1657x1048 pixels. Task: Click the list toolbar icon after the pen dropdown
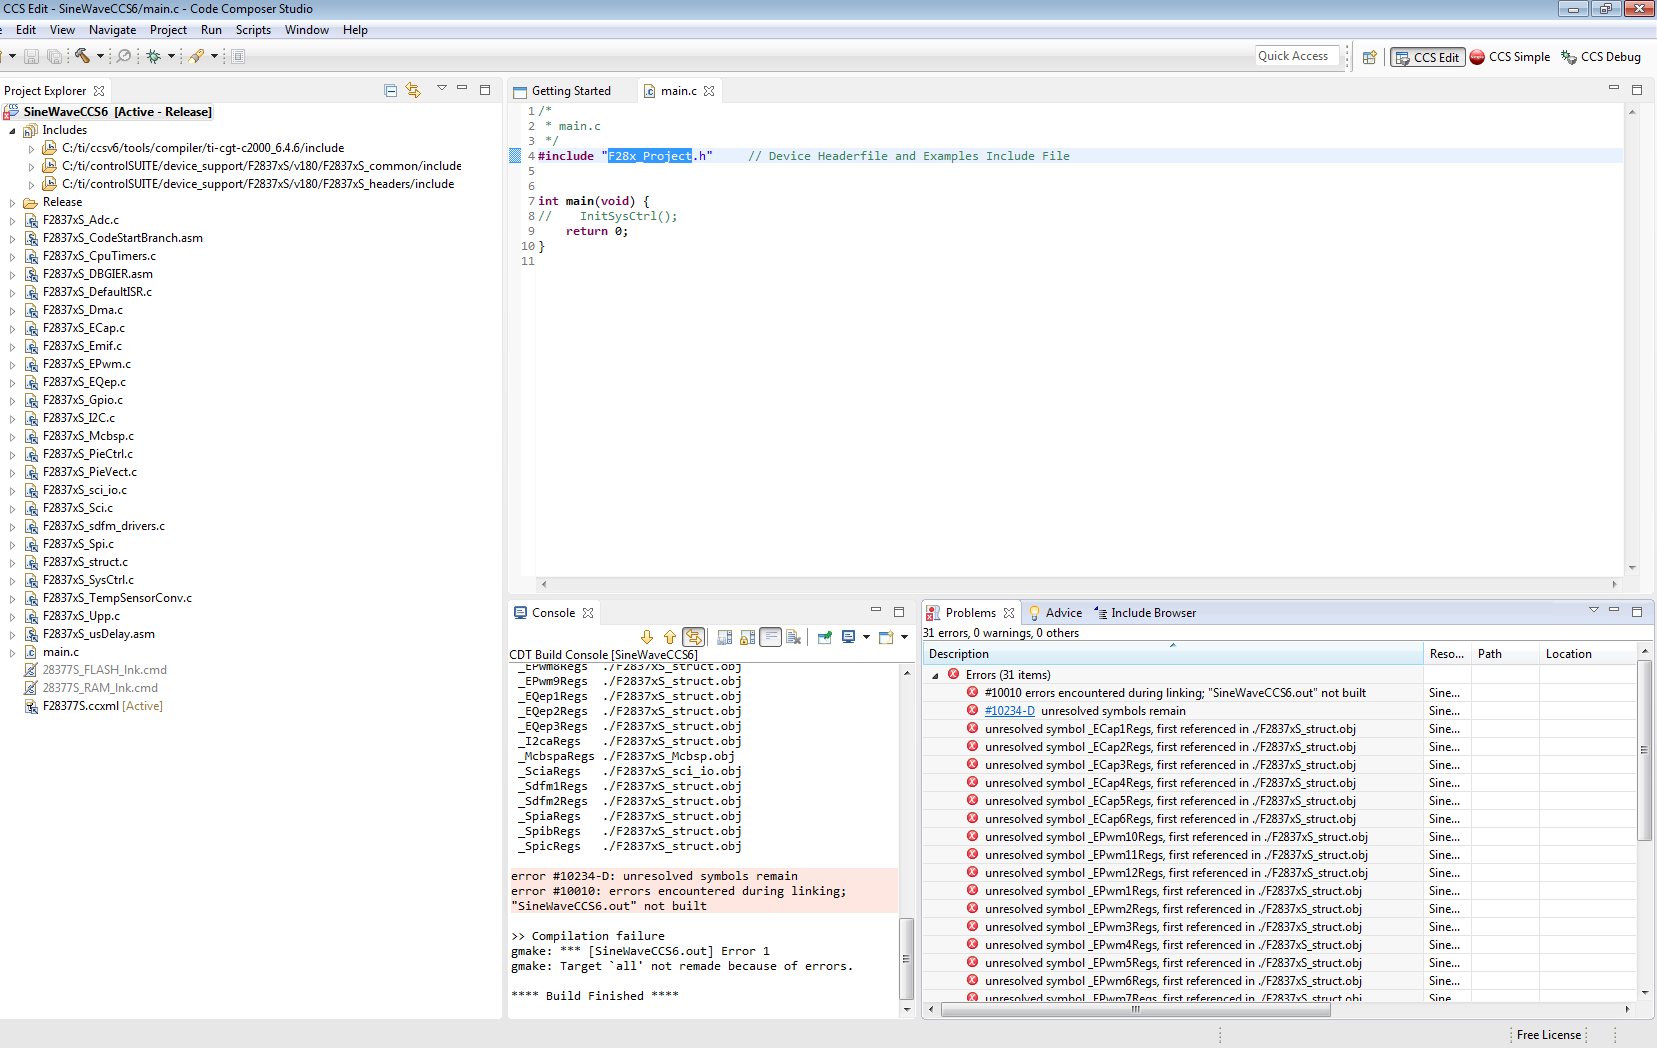[x=238, y=57]
